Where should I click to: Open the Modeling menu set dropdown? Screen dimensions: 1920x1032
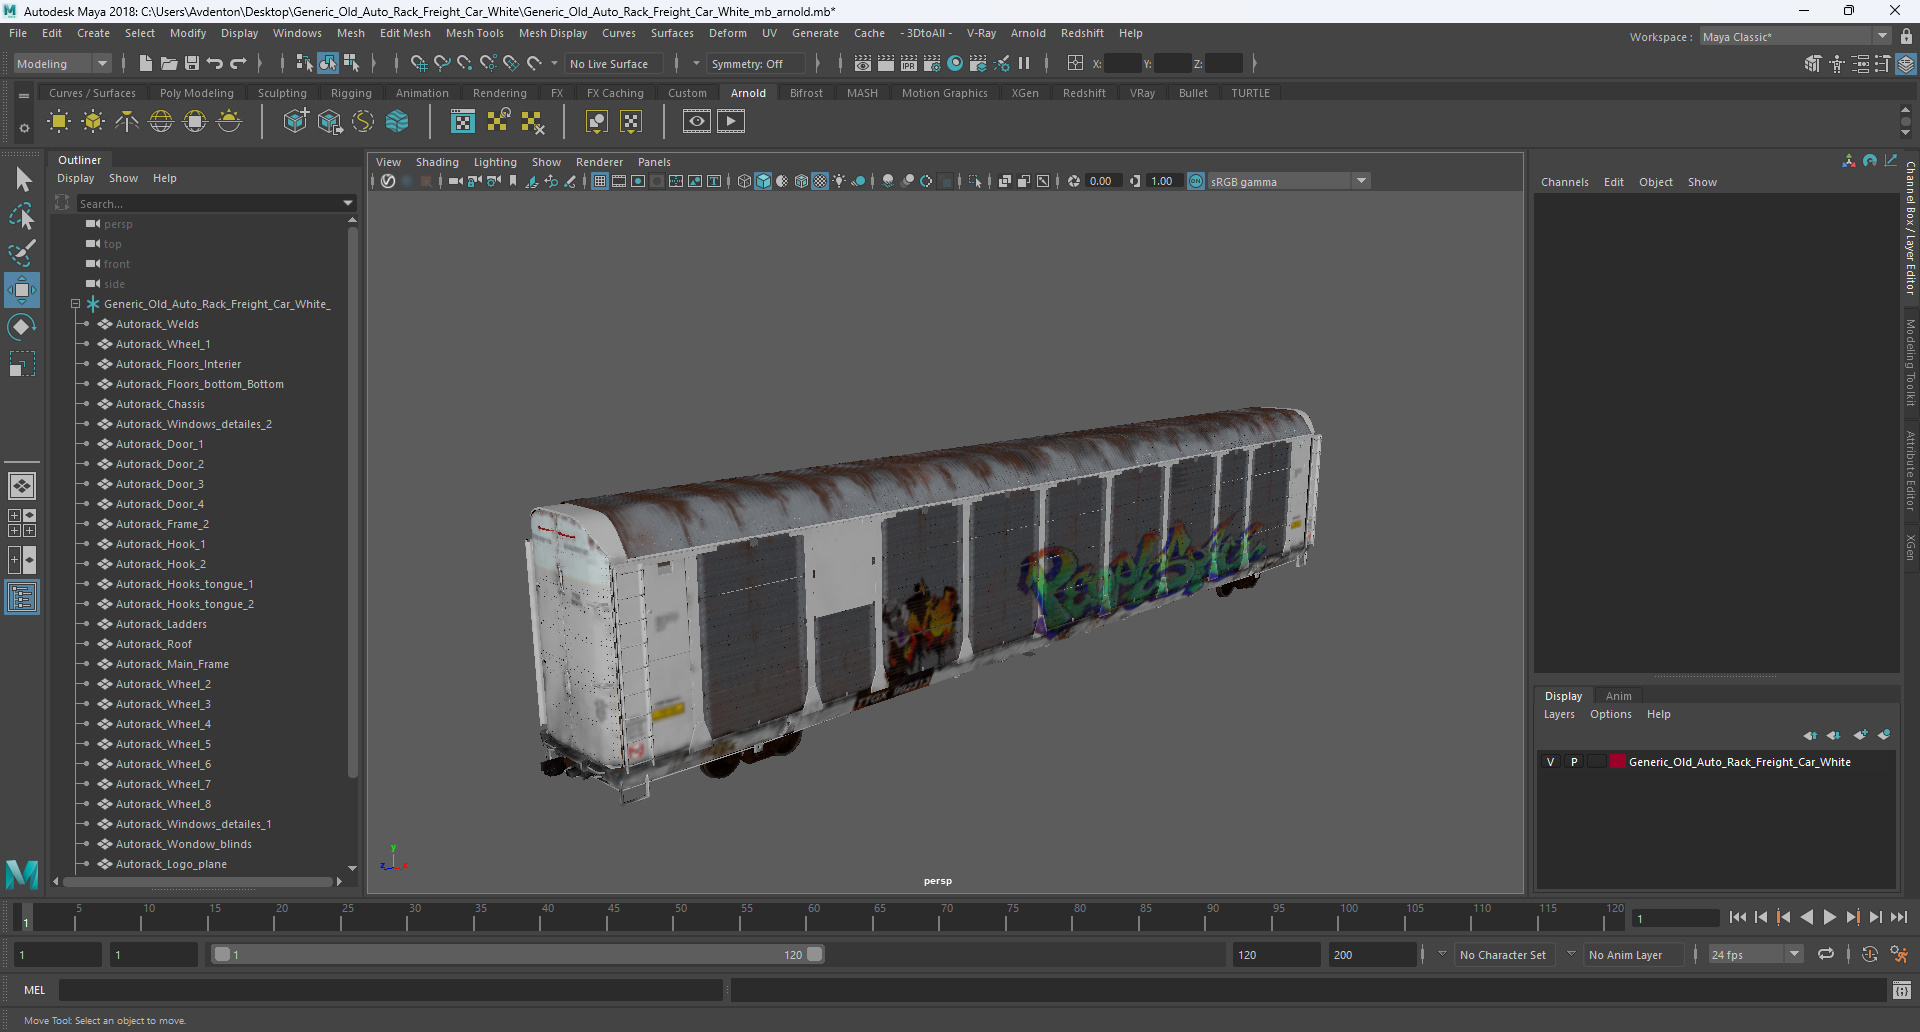tap(62, 63)
